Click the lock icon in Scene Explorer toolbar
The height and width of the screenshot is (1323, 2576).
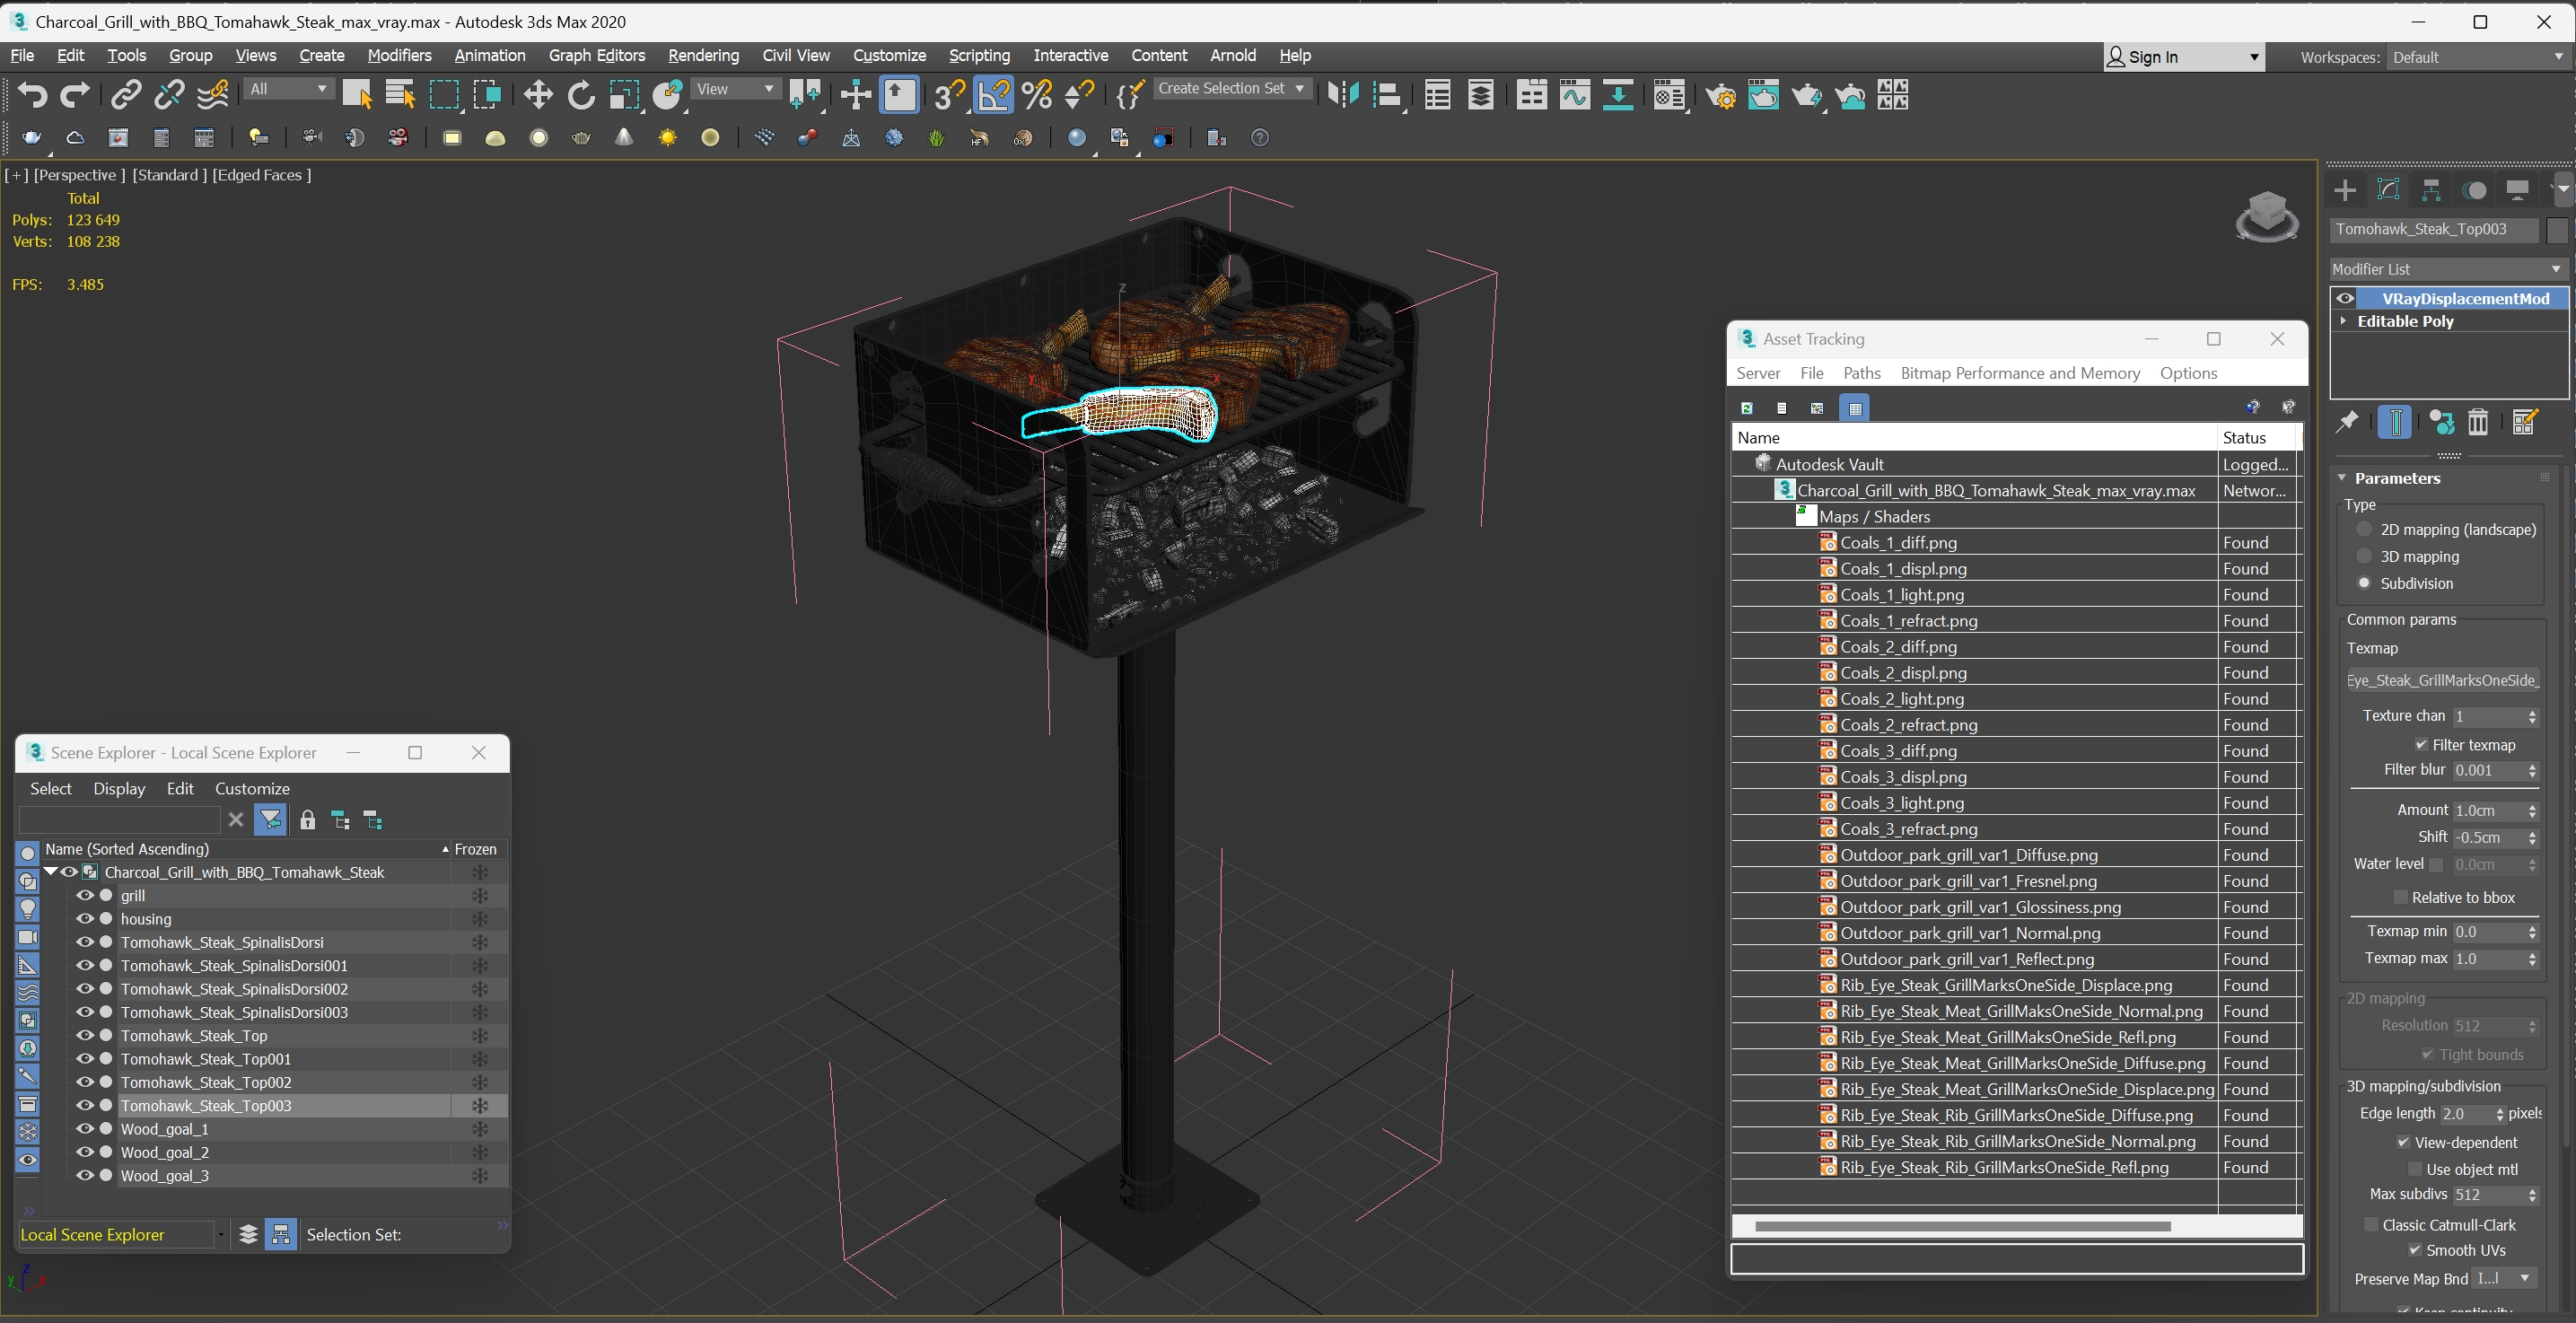tap(307, 820)
